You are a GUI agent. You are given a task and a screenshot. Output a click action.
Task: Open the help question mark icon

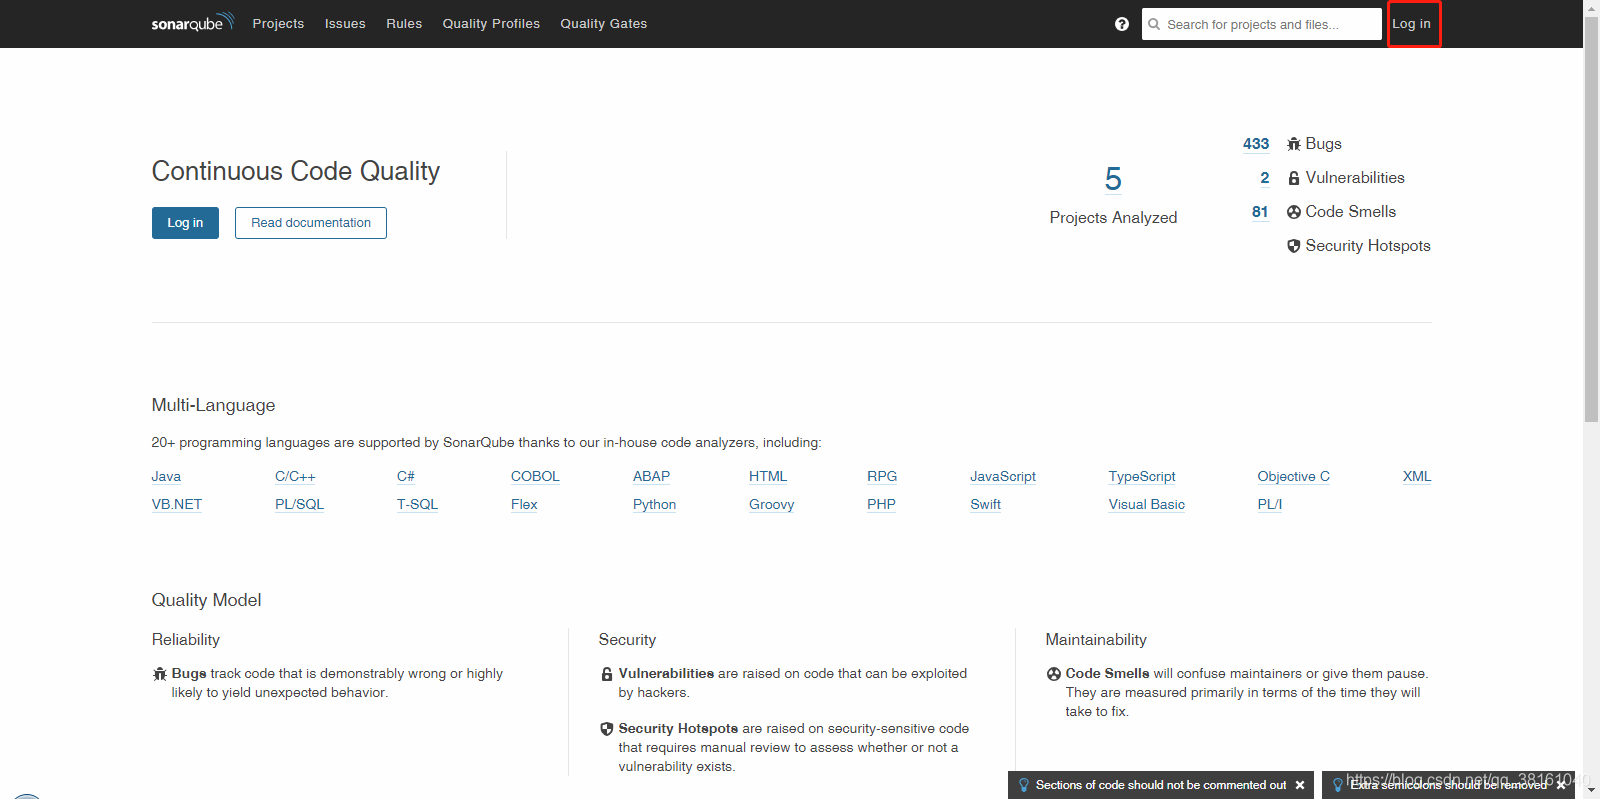coord(1122,24)
